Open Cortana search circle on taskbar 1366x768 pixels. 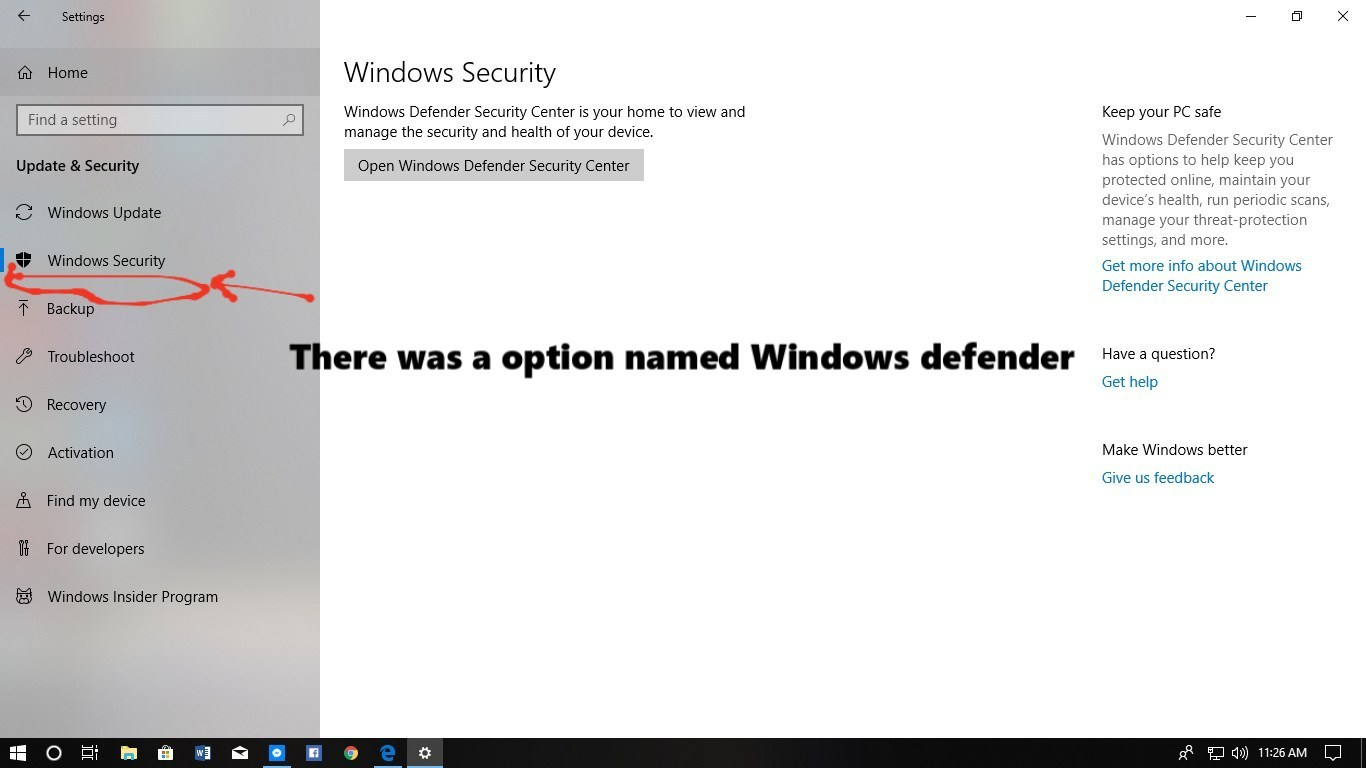click(x=54, y=753)
